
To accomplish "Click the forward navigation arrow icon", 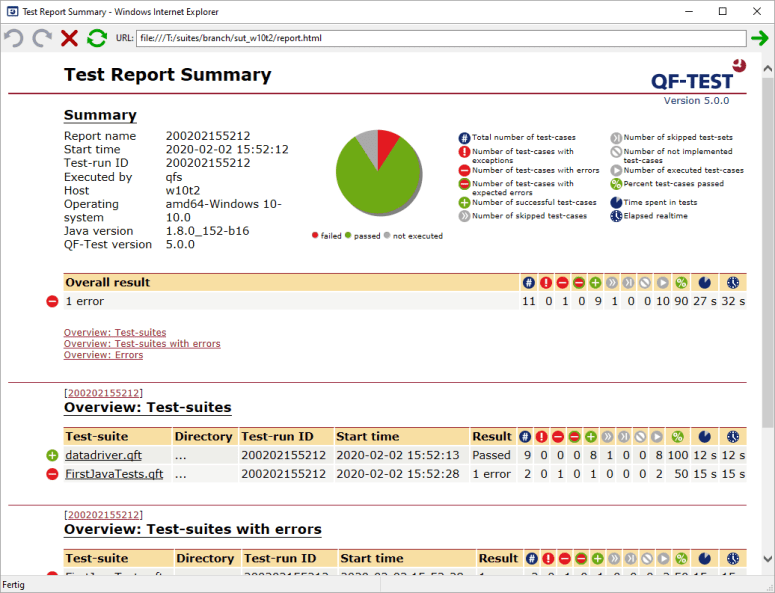I will click(x=42, y=38).
